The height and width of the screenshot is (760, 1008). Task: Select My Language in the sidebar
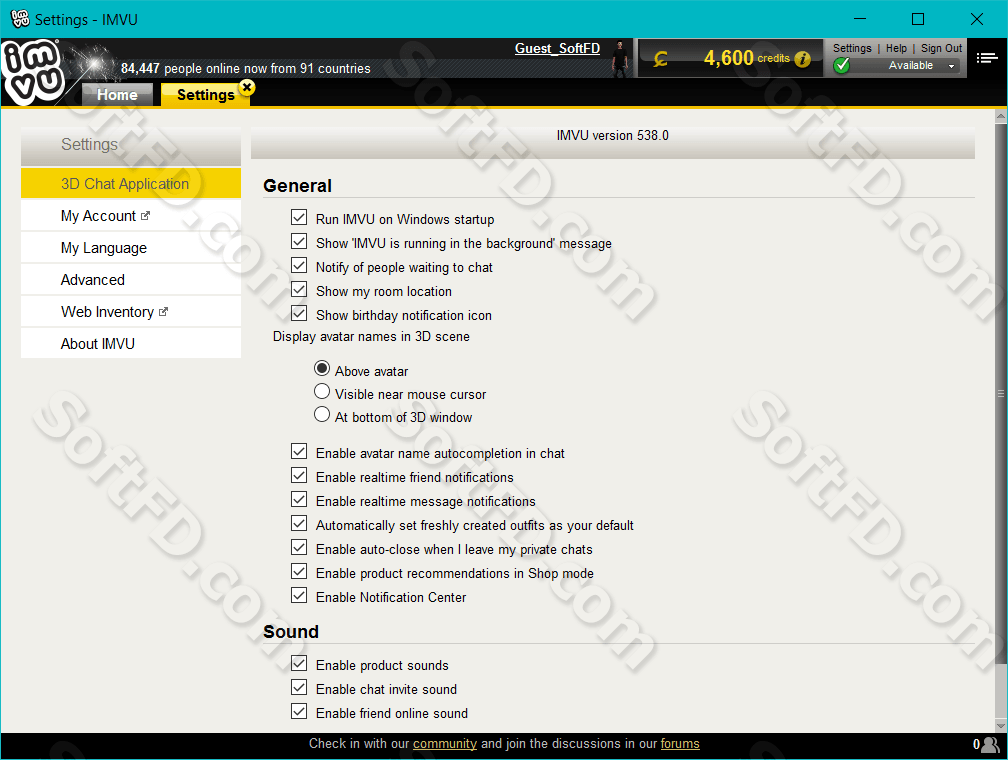131,248
